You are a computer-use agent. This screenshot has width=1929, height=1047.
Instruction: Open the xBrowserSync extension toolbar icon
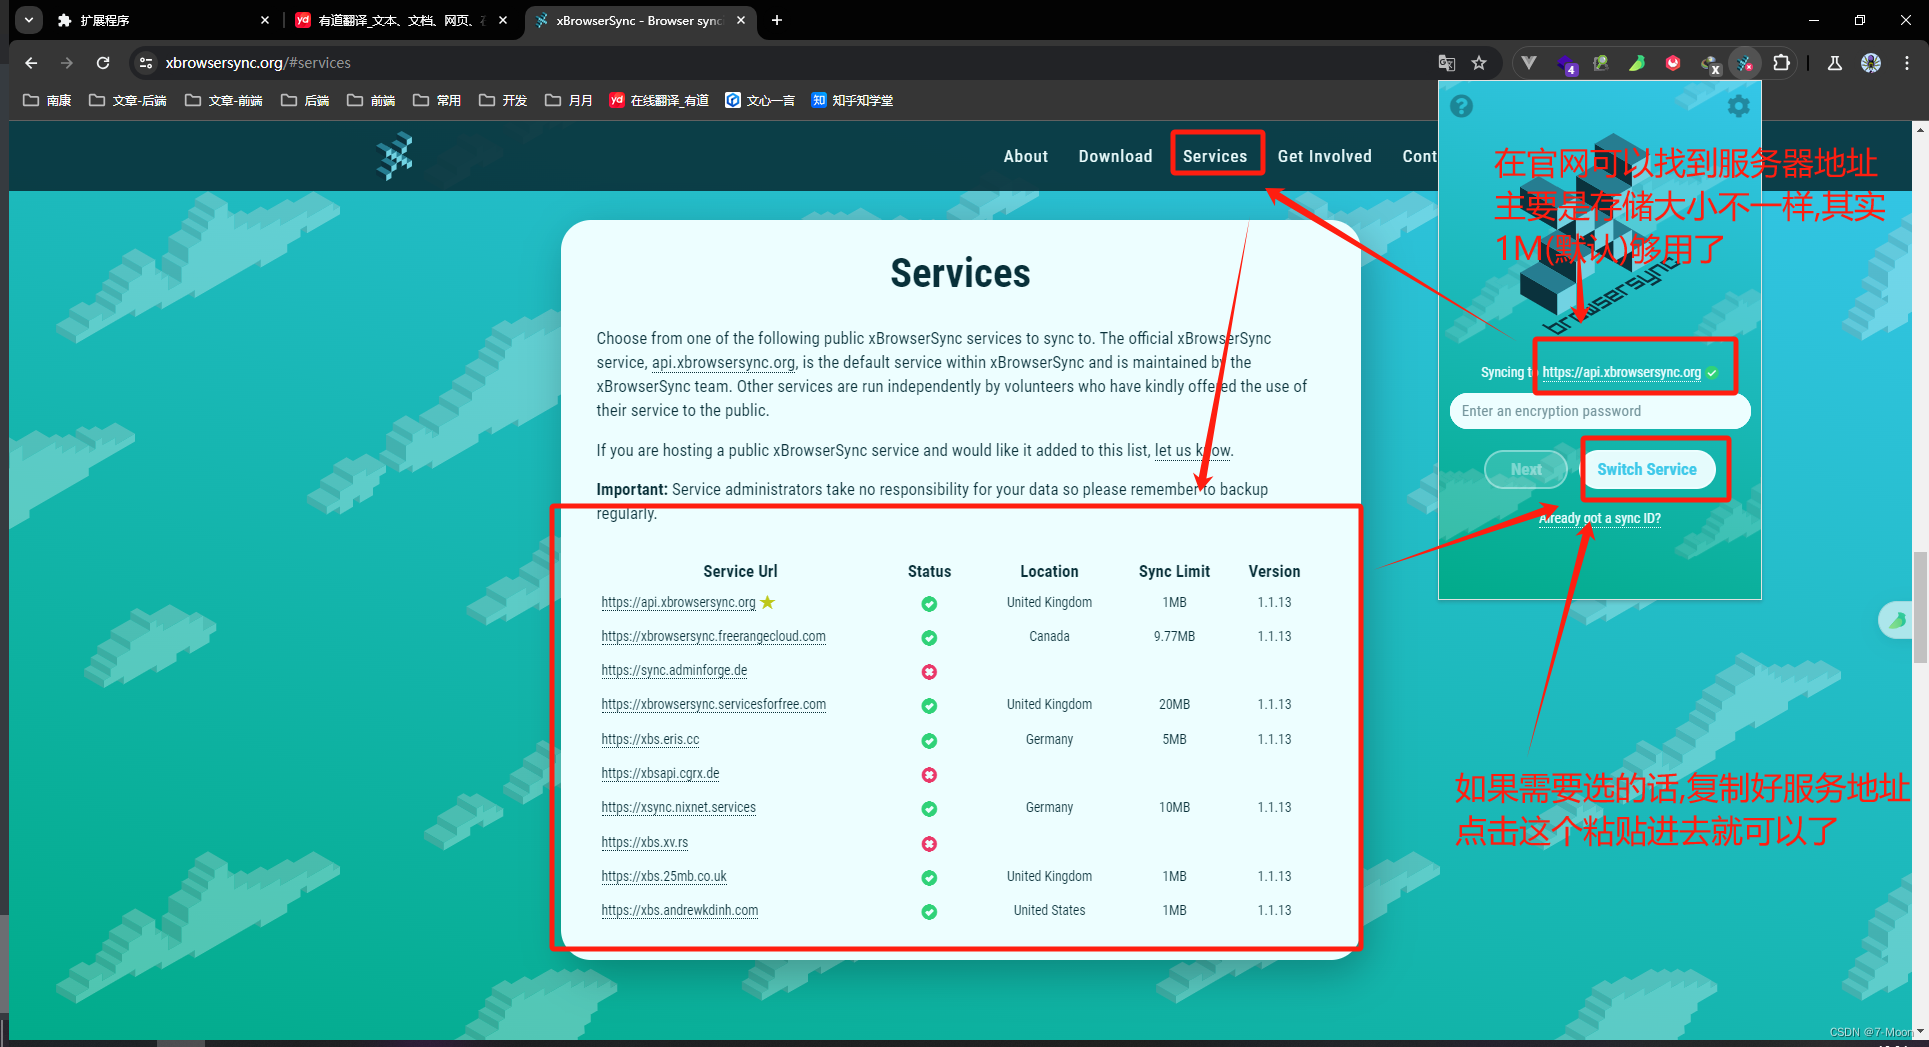tap(1745, 63)
